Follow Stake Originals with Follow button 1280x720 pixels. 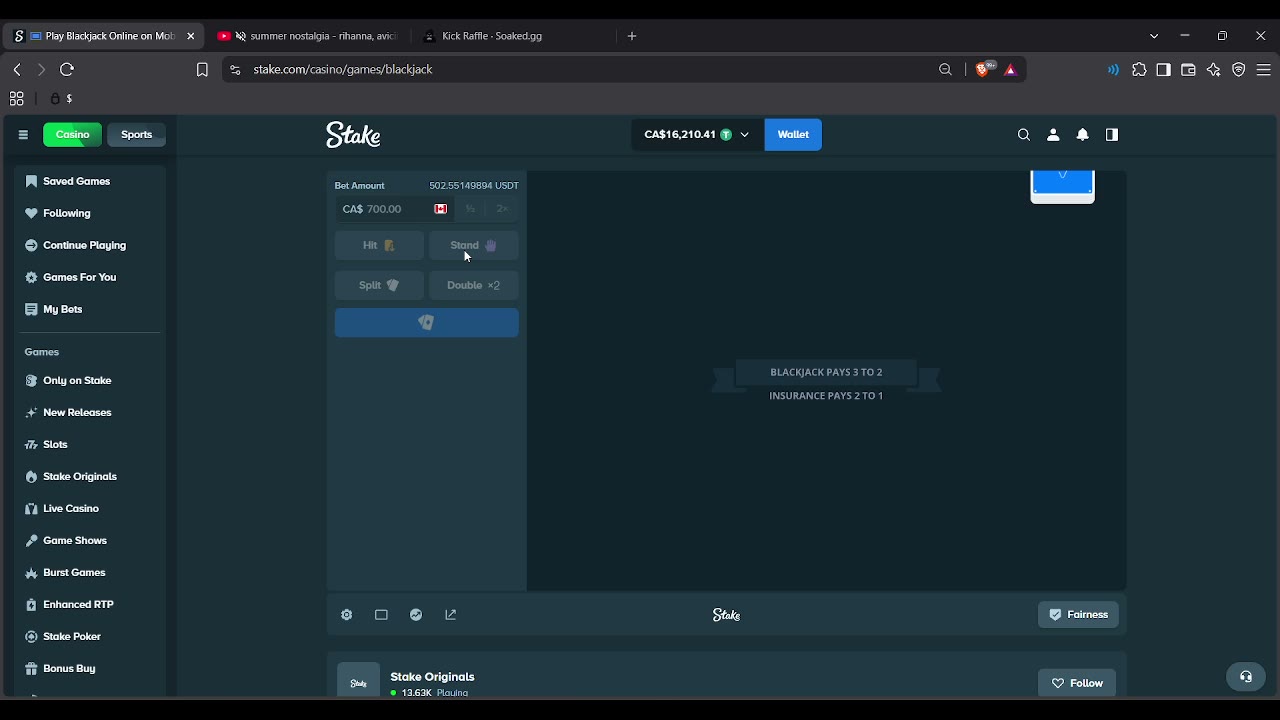(x=1077, y=683)
